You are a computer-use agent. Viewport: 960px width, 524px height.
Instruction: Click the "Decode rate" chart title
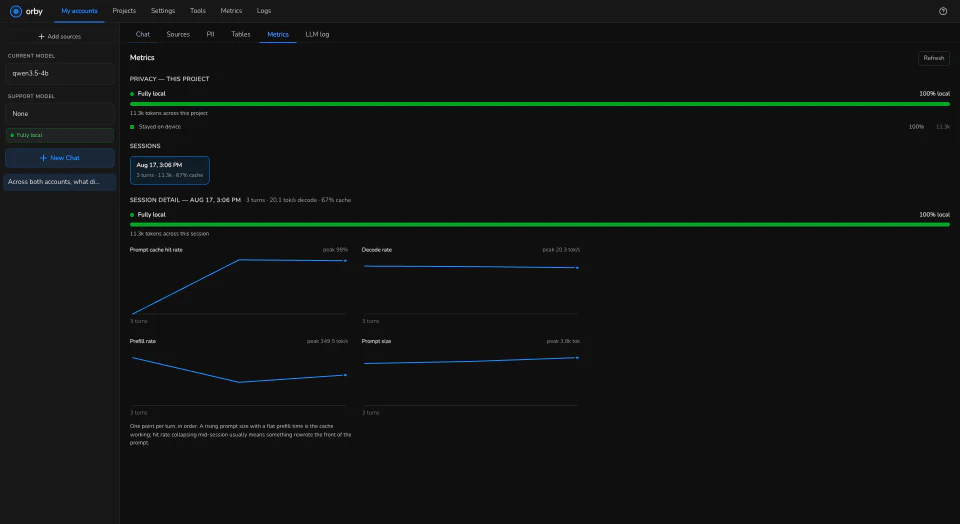click(x=377, y=250)
